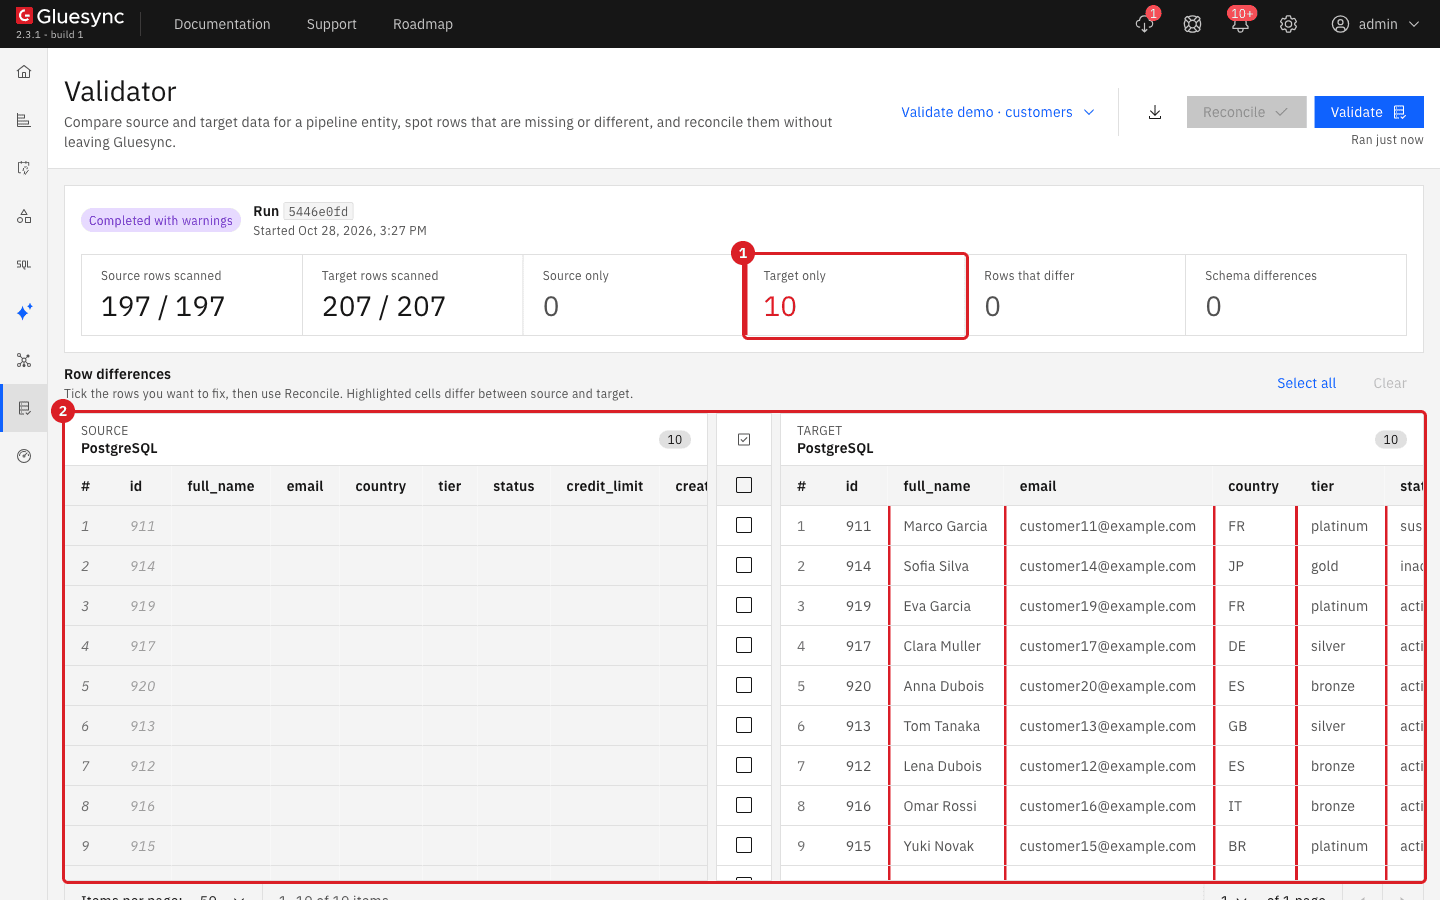
Task: Click the Select all link
Action: point(1306,383)
